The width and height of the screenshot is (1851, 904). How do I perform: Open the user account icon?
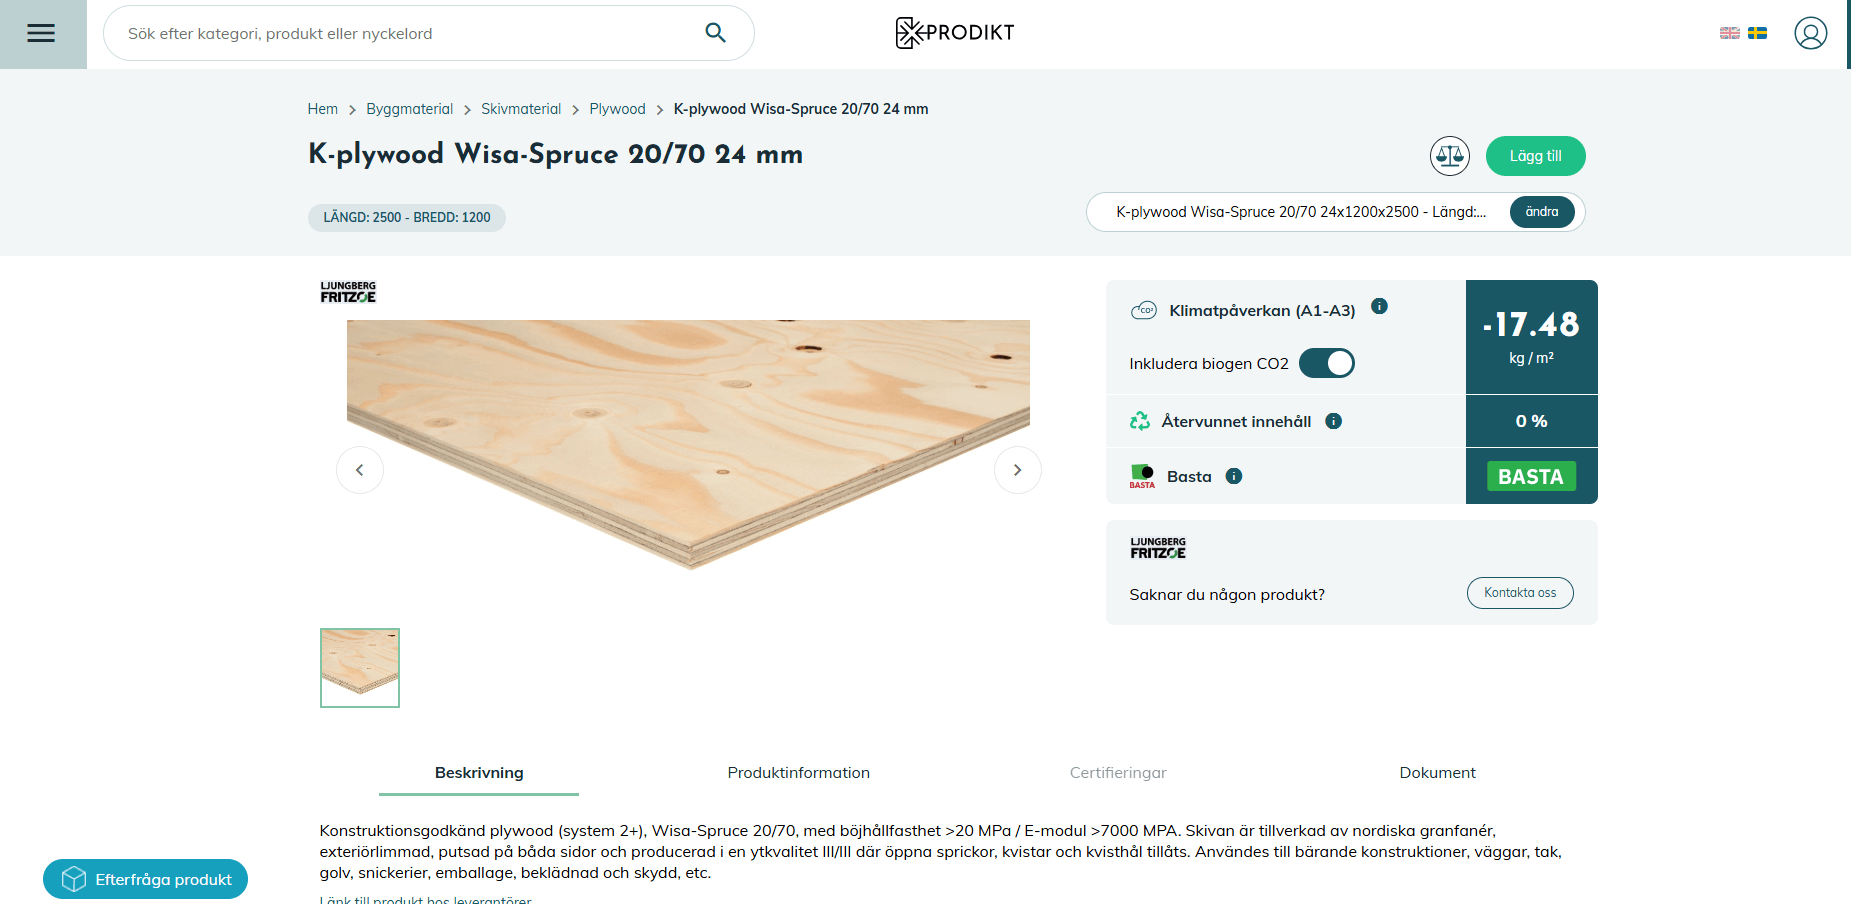[x=1811, y=33]
